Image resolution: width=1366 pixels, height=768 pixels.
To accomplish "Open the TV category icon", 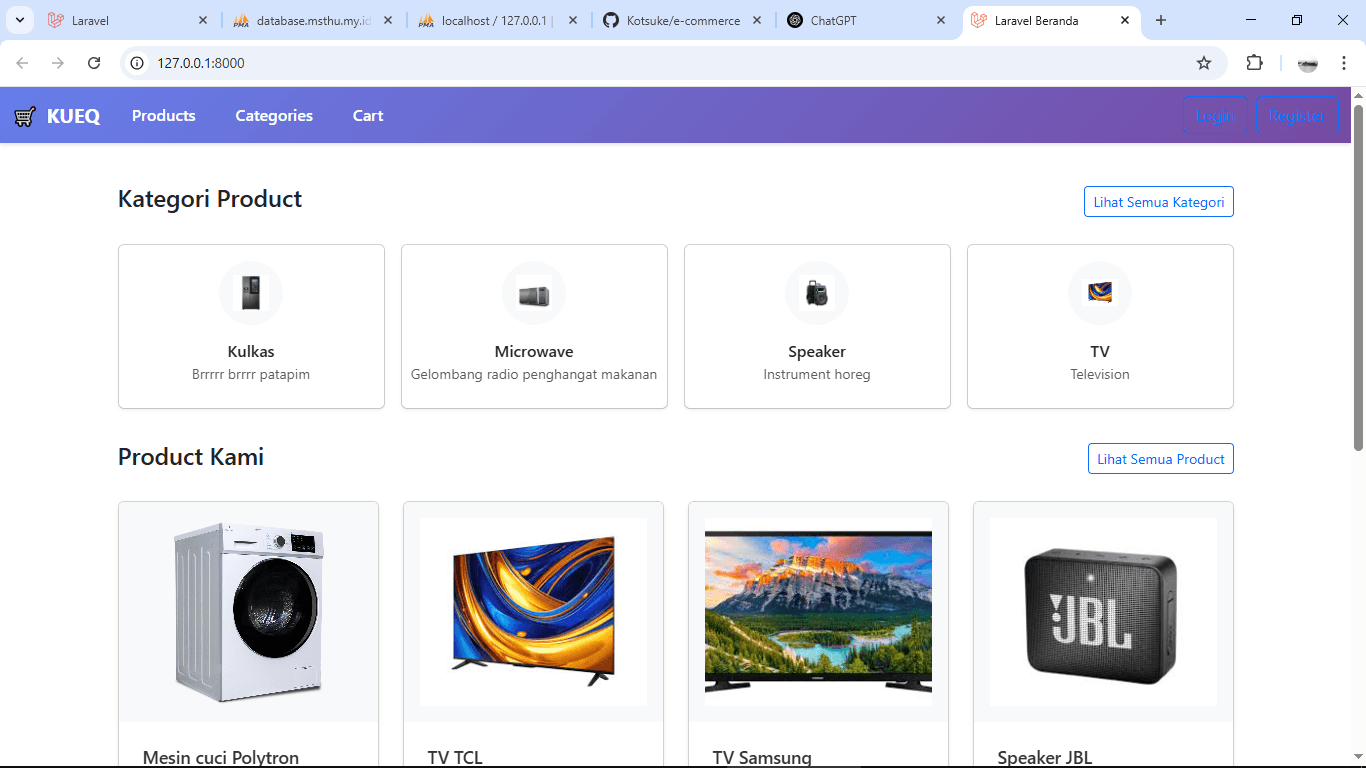I will [1100, 293].
